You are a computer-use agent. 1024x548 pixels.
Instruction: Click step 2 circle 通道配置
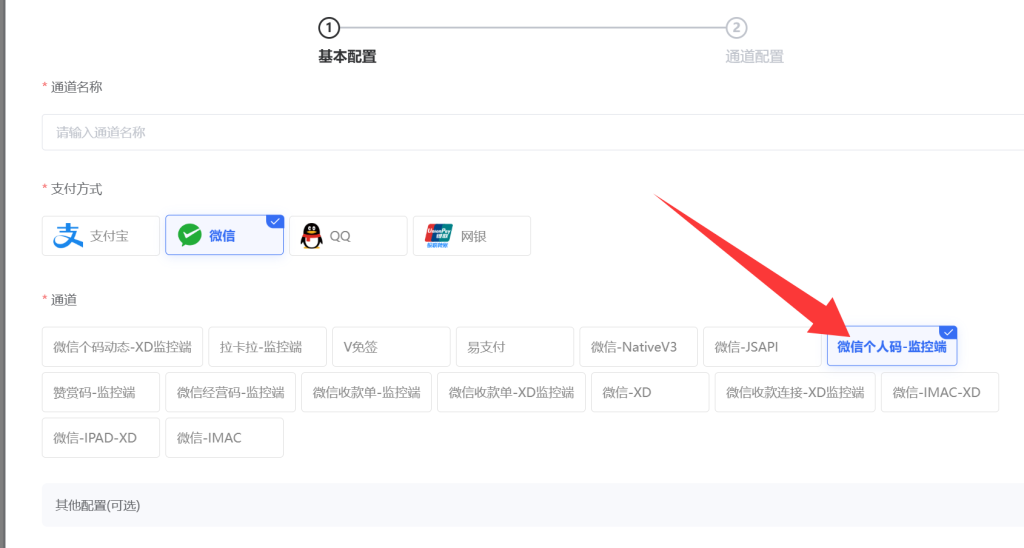[x=737, y=28]
